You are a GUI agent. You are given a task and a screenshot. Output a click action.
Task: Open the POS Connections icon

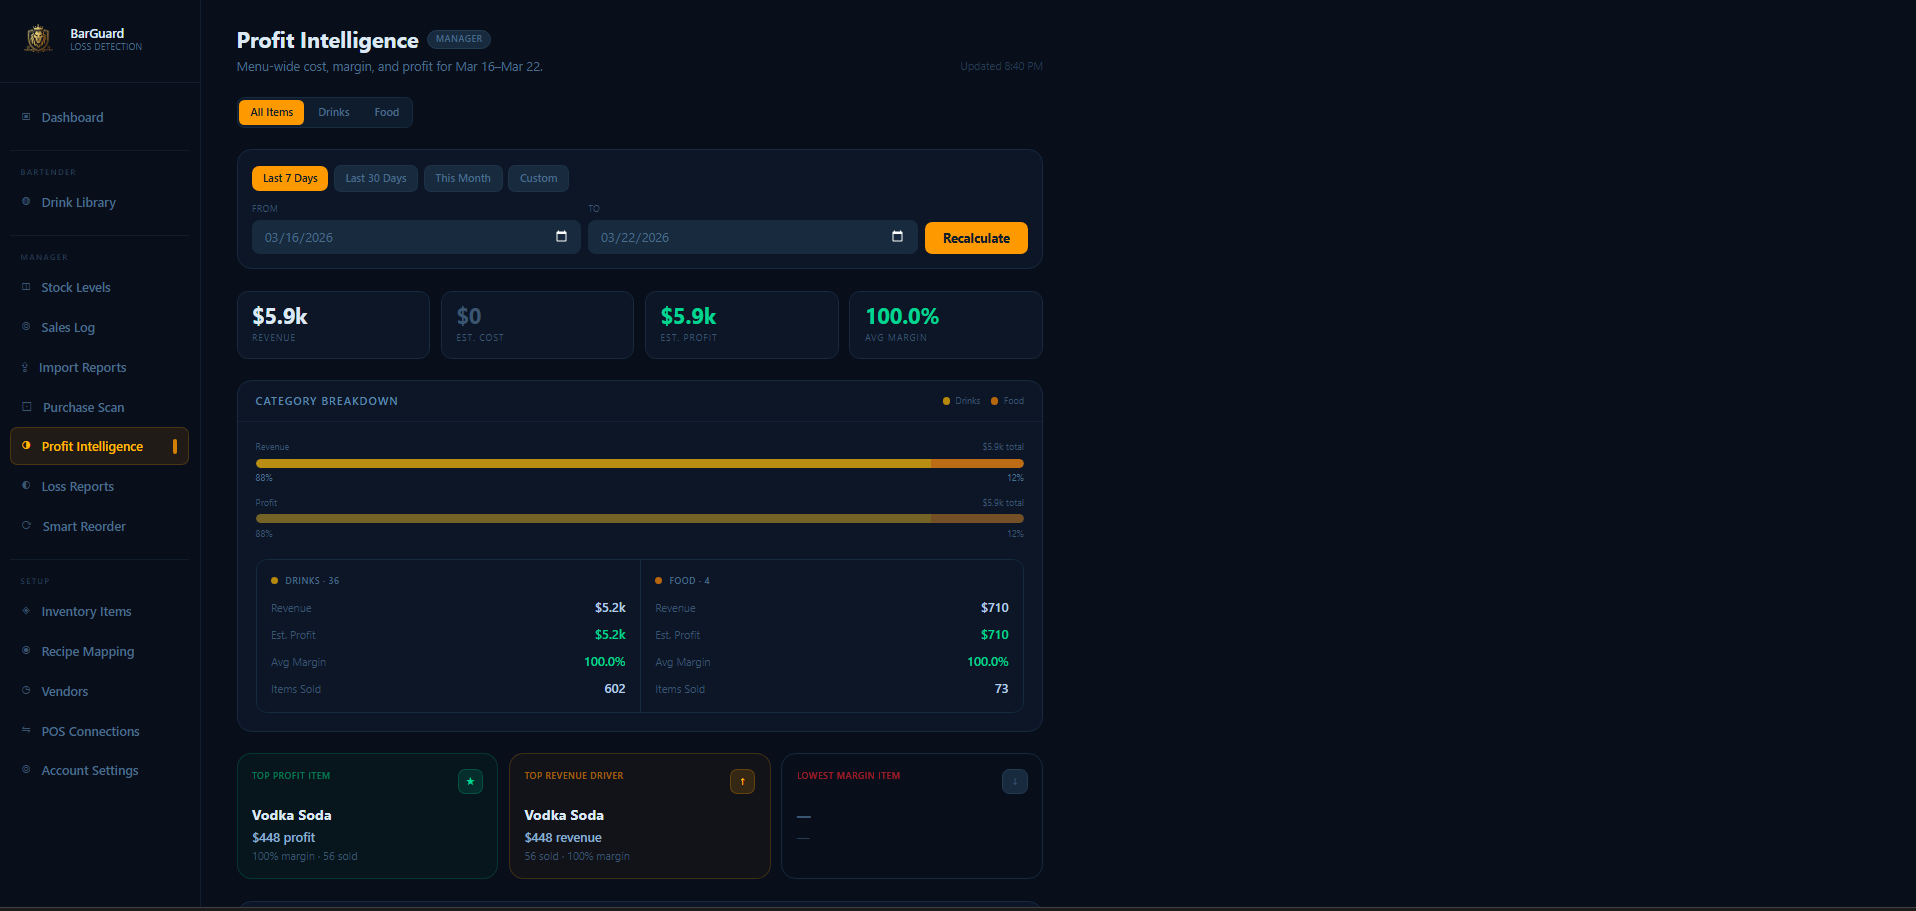coord(24,731)
